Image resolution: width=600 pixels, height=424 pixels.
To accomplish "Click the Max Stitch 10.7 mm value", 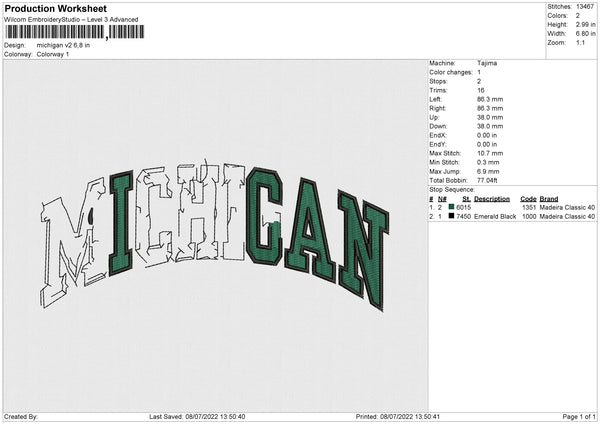I will [x=490, y=153].
